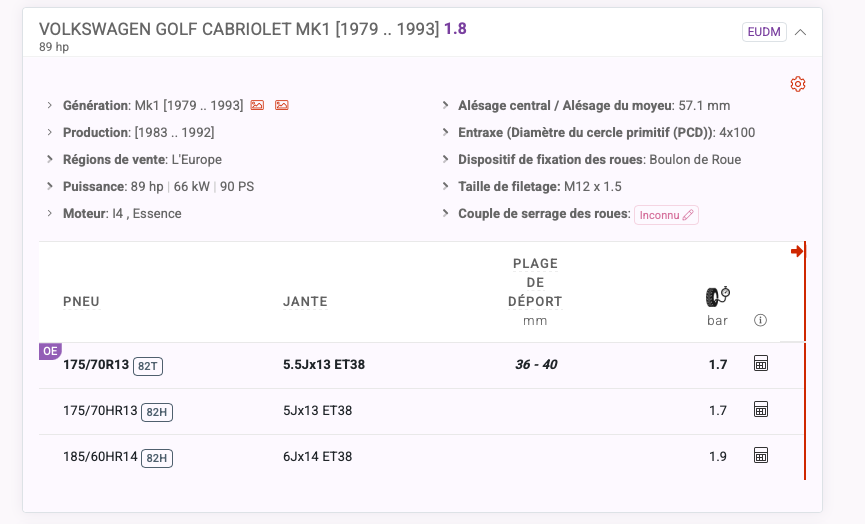Screen dimensions: 865x524
Task: Open calculator for 175/70HR13 tire row
Action: click(x=761, y=409)
